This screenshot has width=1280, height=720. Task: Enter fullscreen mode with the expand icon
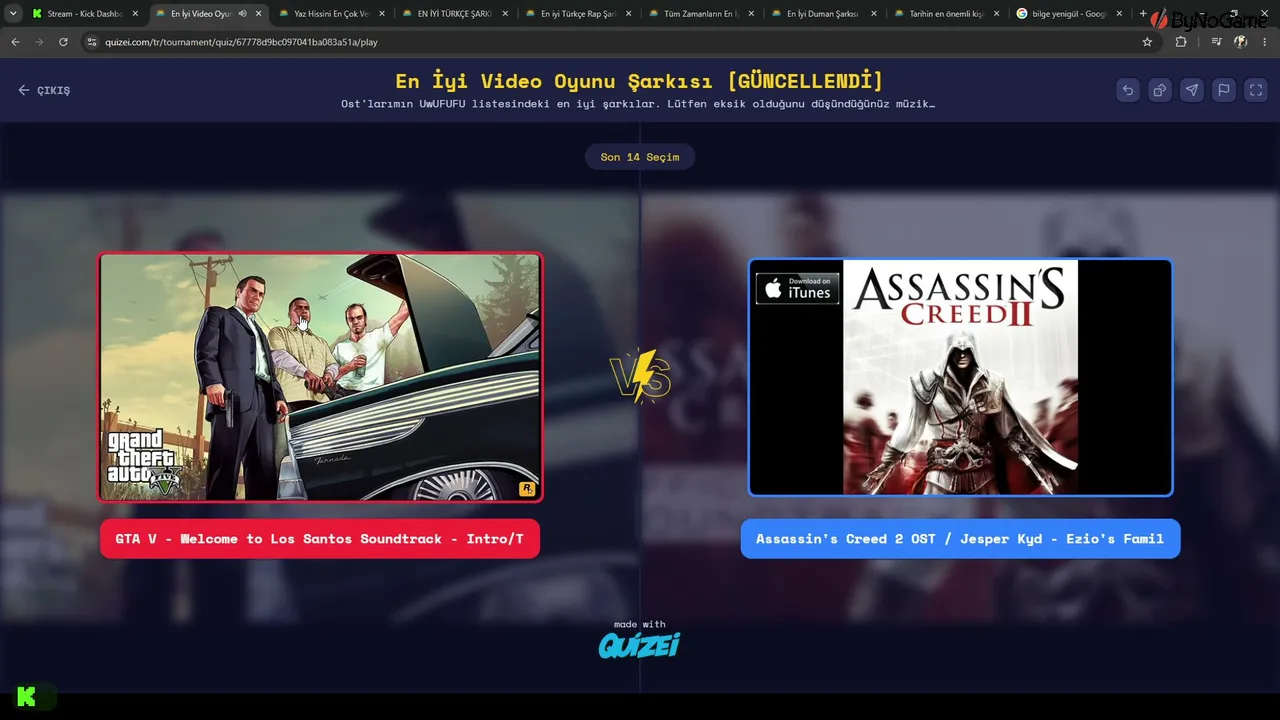pos(1256,90)
